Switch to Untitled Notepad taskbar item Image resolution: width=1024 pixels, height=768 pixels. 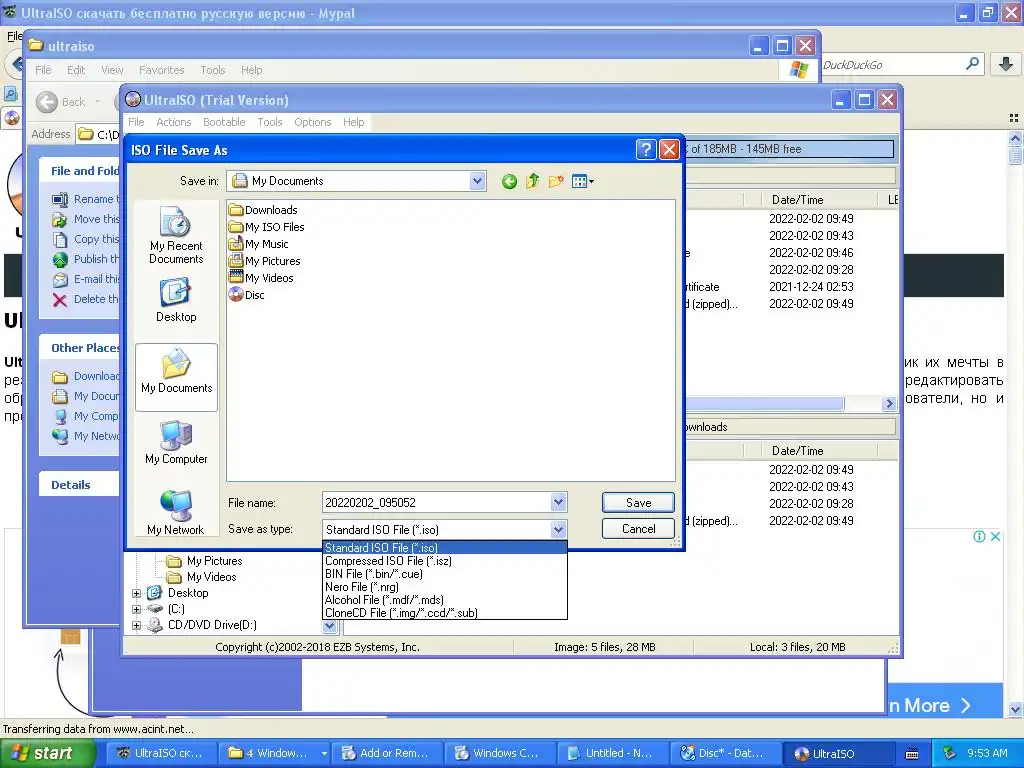611,753
